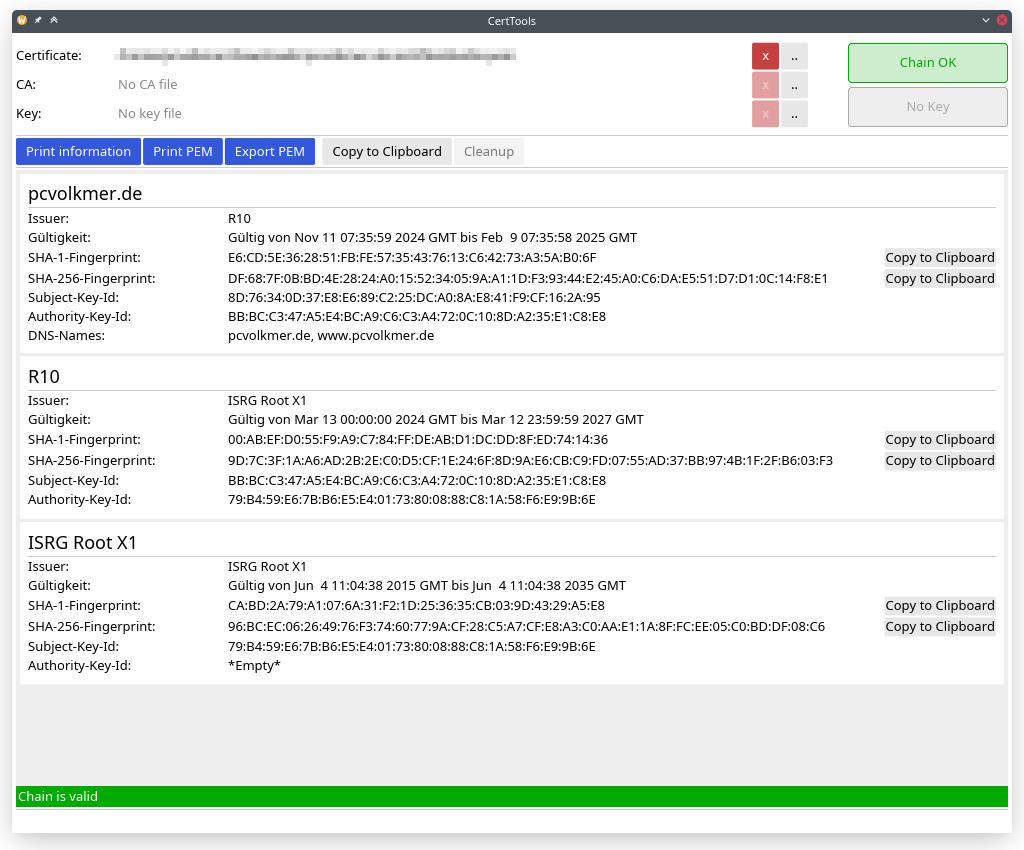This screenshot has height=850, width=1024.
Task: Click the keep-above arrows icon in title bar
Action: pos(54,20)
